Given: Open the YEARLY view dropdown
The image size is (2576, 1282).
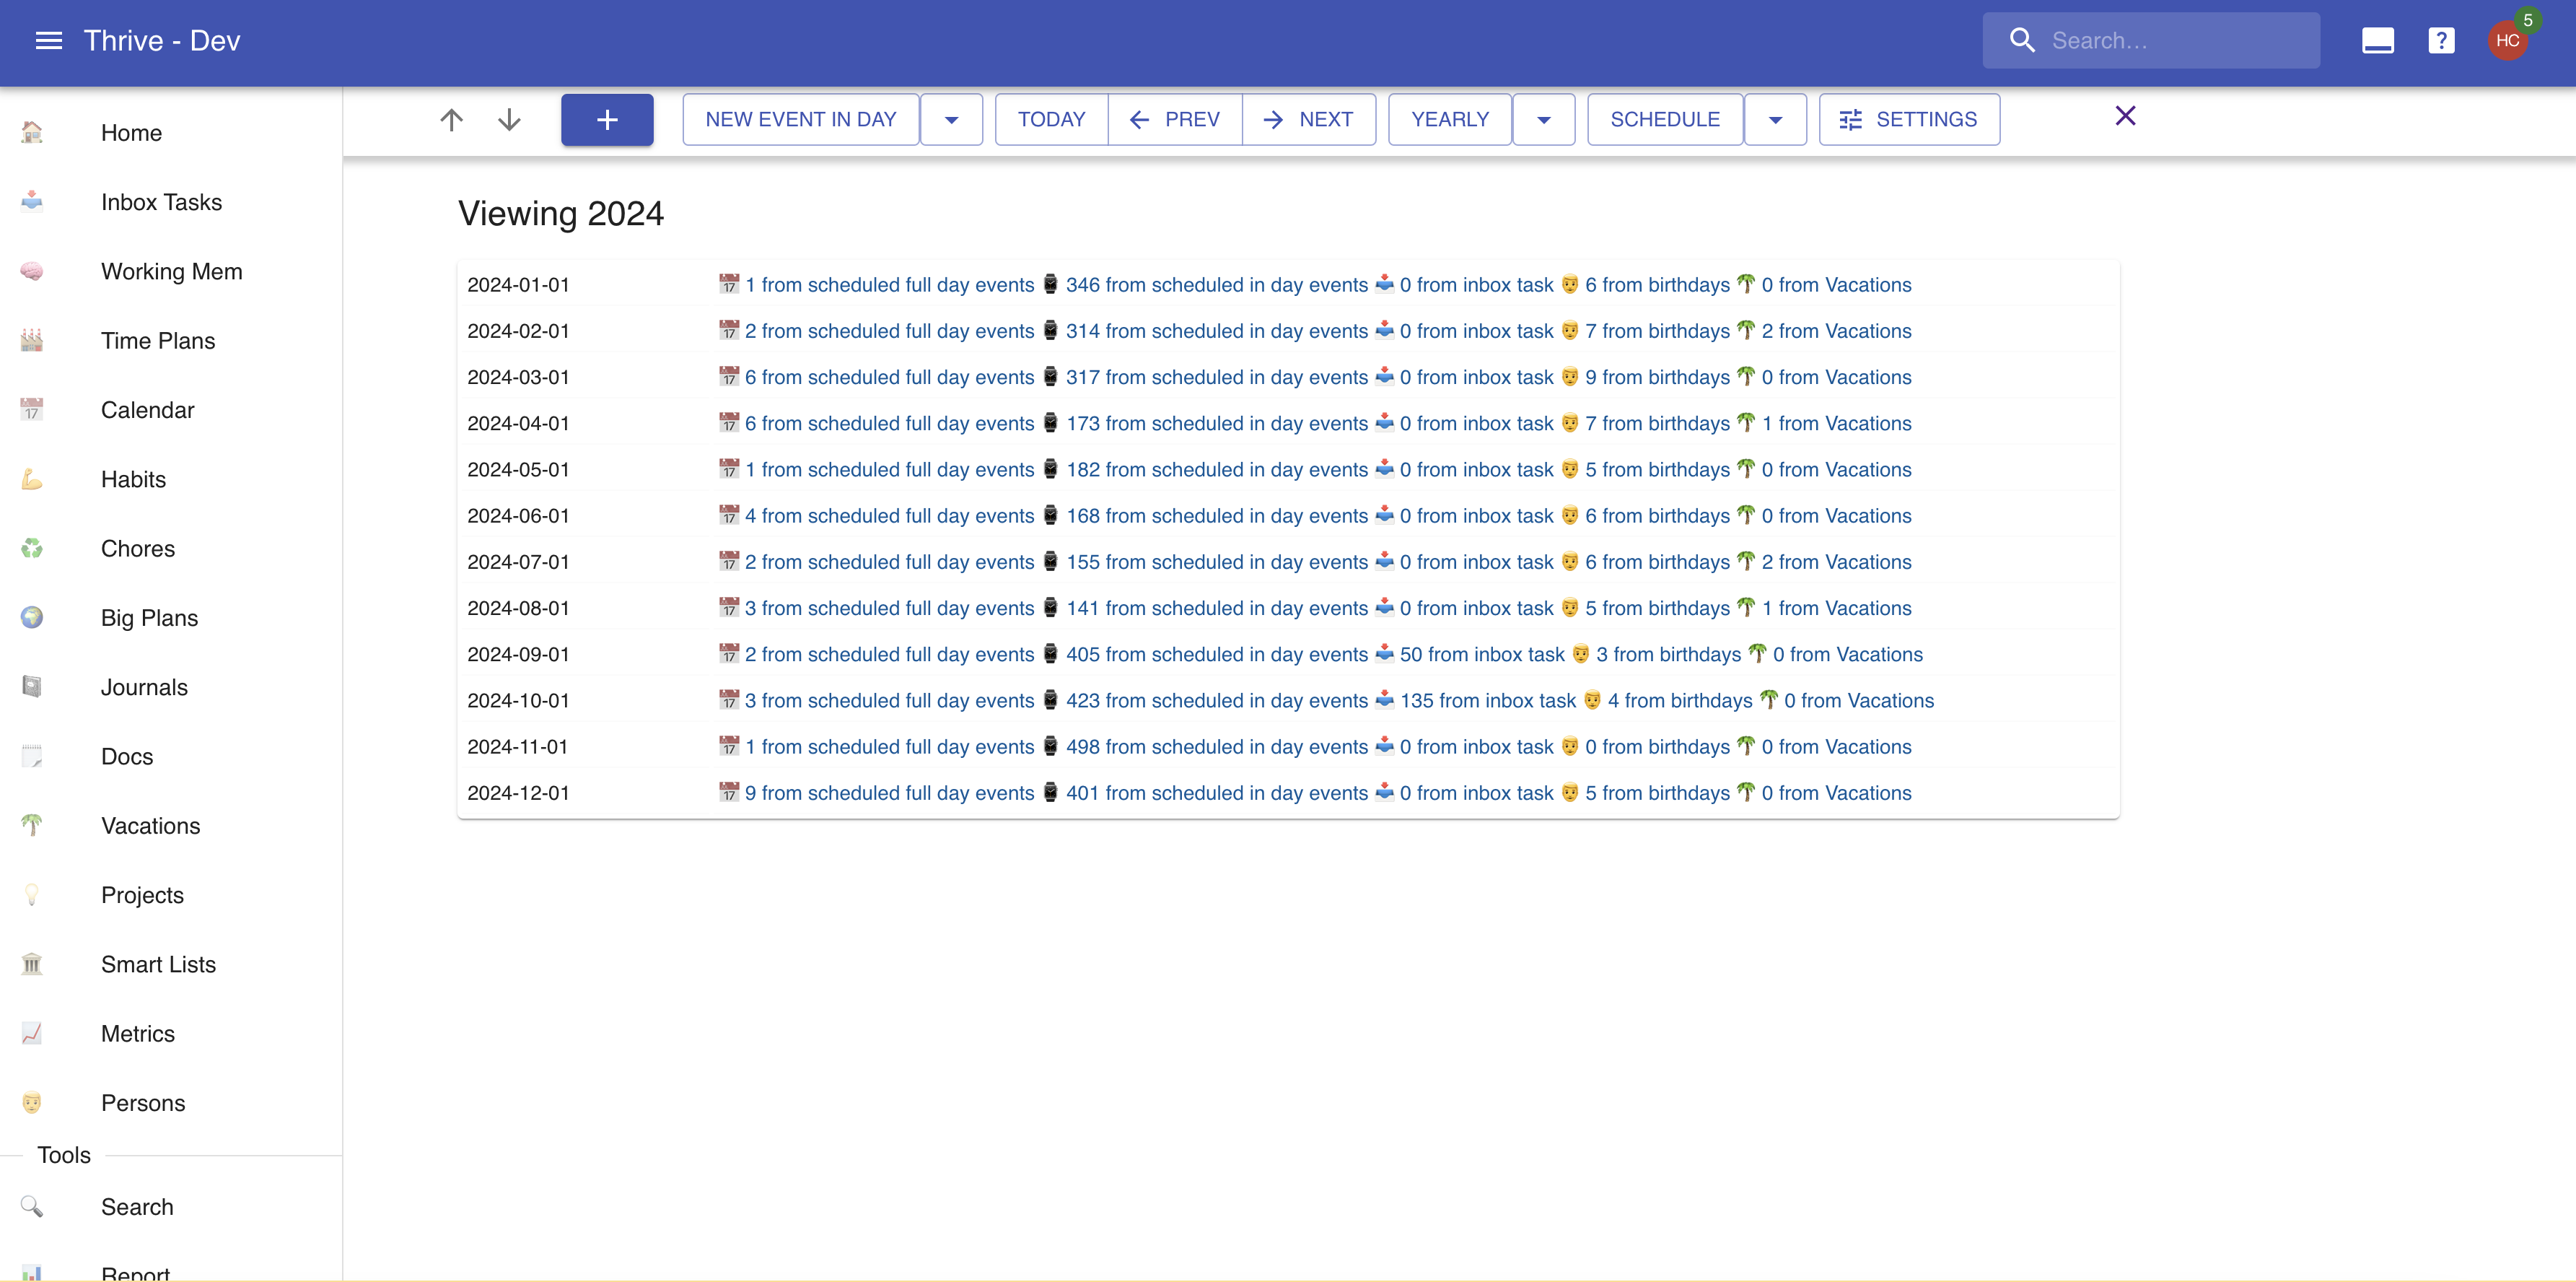Looking at the screenshot, I should 1543,119.
